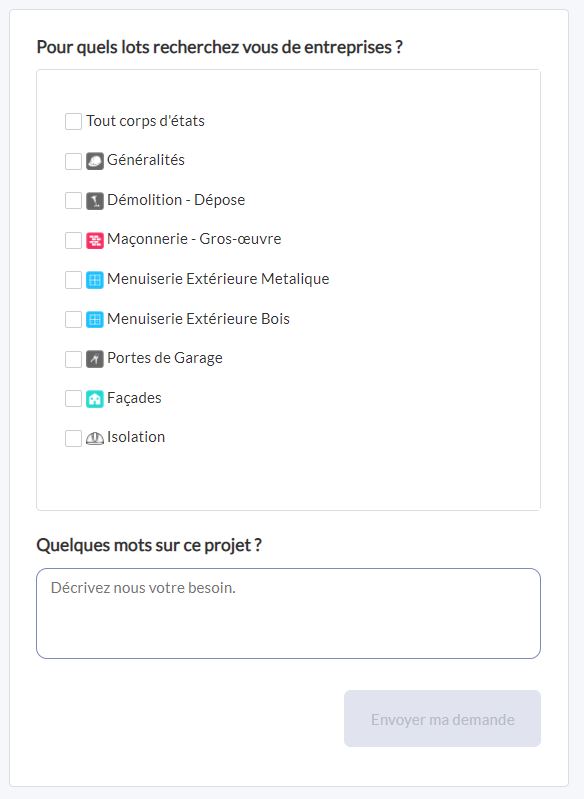This screenshot has width=584, height=799.
Task: Click the teal Façades house icon
Action: point(95,398)
